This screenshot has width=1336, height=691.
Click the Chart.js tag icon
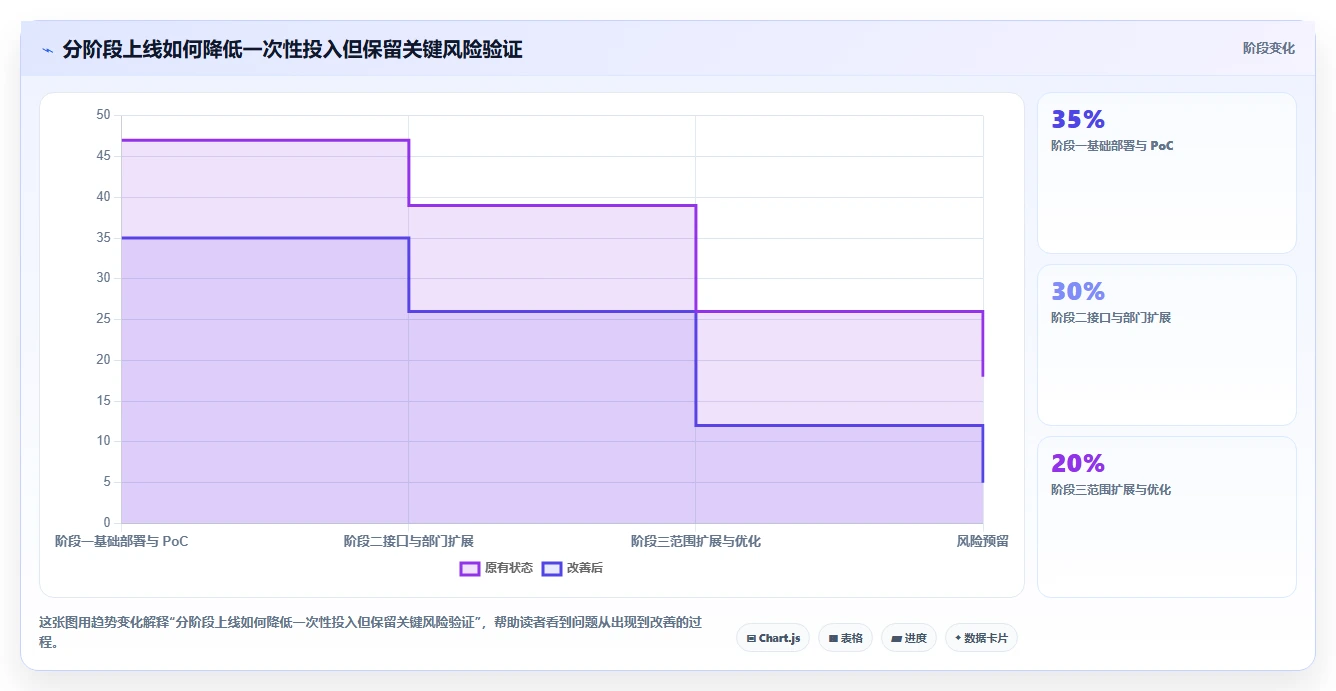point(751,638)
